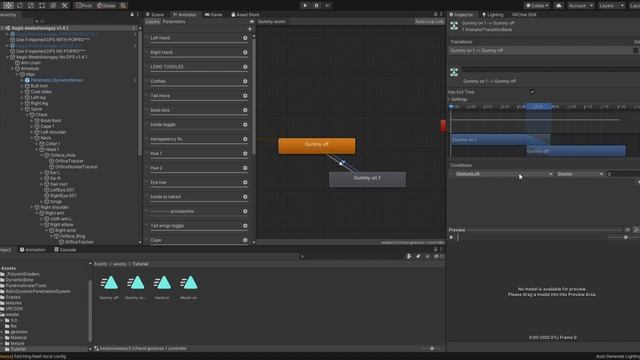640x360 pixels.
Task: Click the Pause button
Action: (316, 6)
